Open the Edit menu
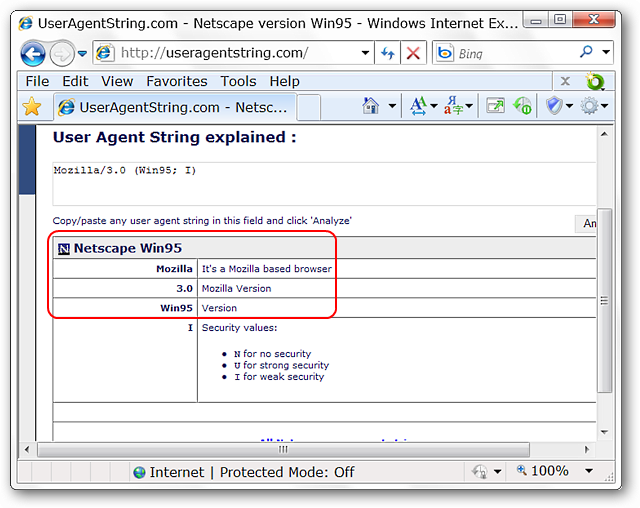 pyautogui.click(x=75, y=81)
